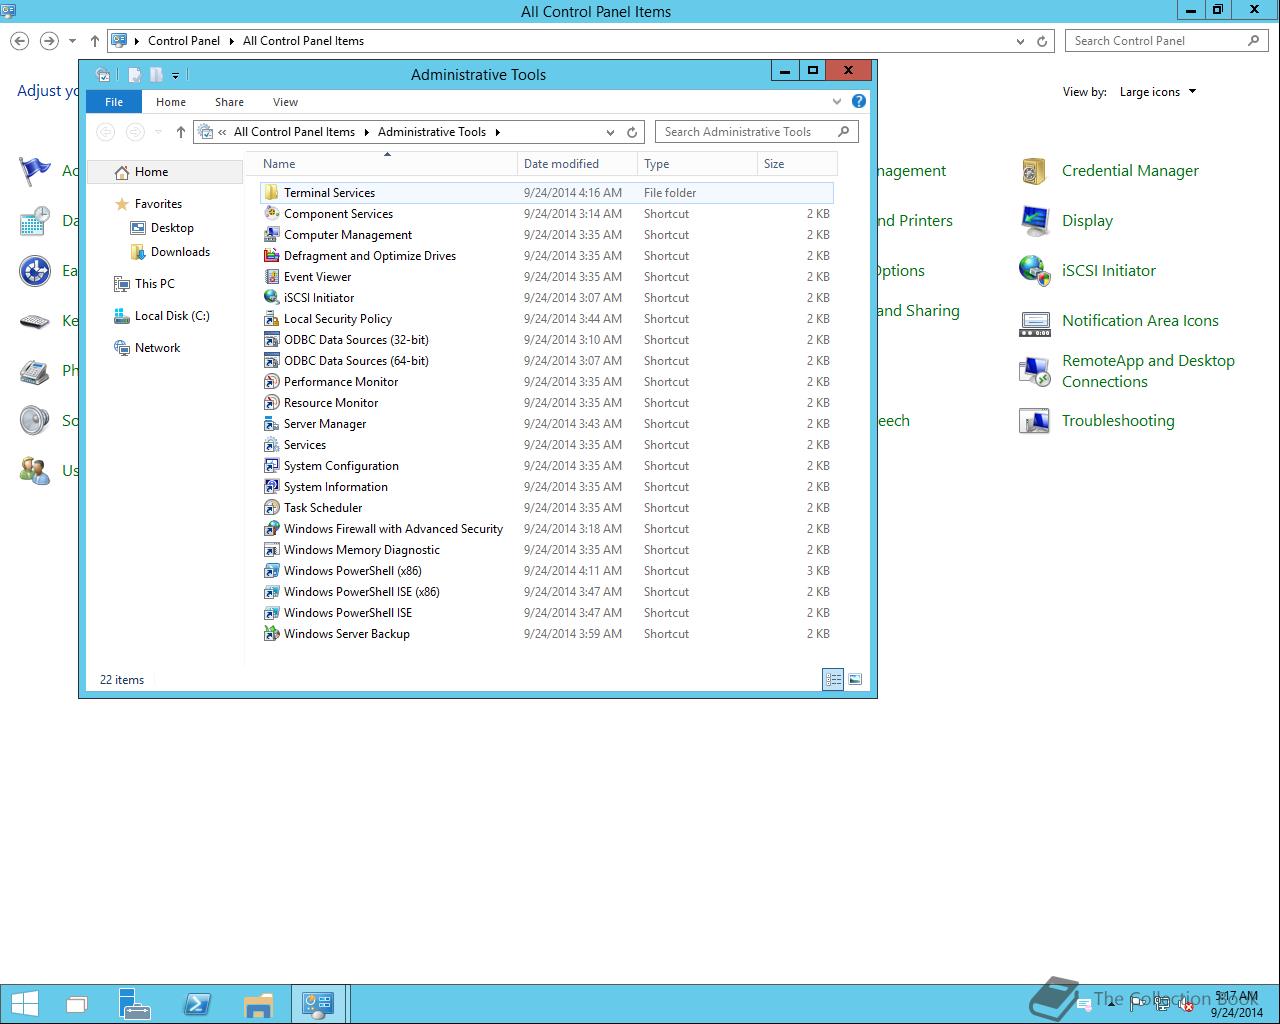1280x1024 pixels.
Task: Expand the ribbon with the chevron
Action: 837,101
